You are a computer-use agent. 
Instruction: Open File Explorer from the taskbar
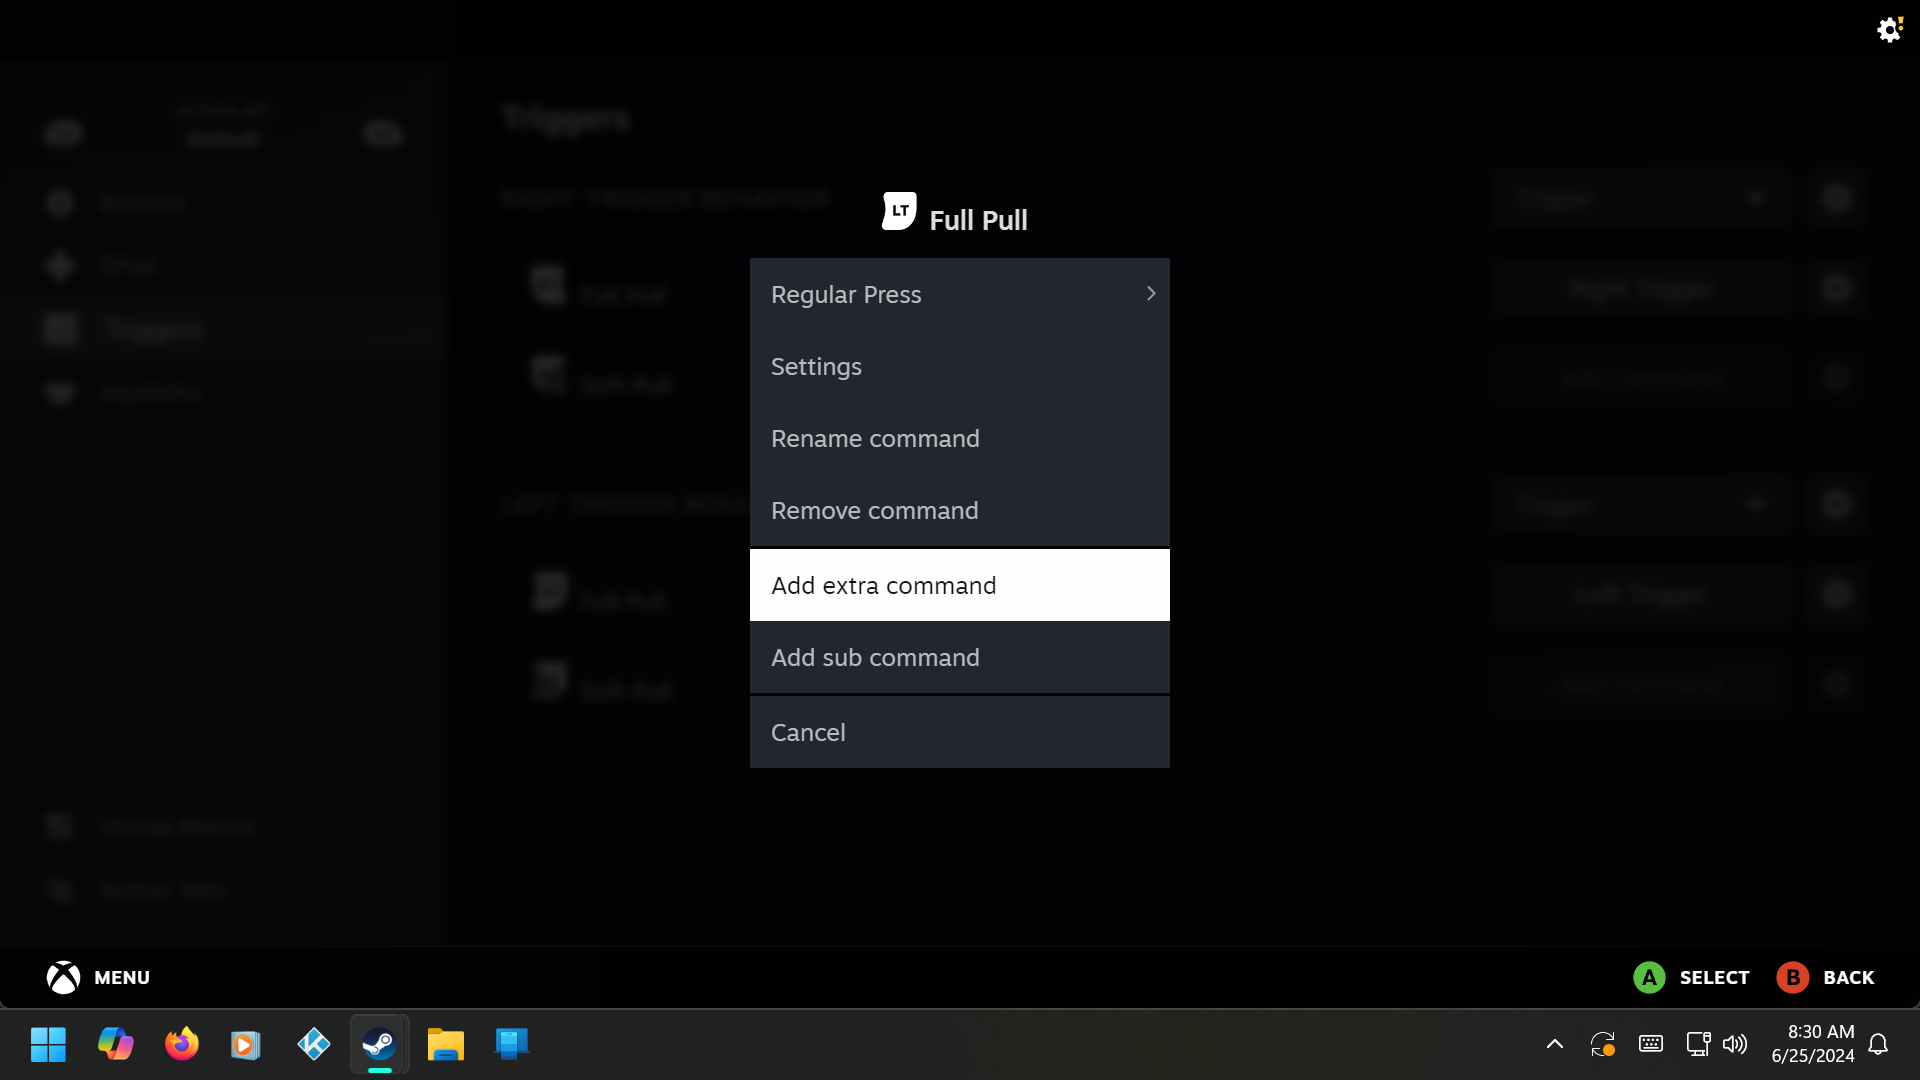point(445,1044)
